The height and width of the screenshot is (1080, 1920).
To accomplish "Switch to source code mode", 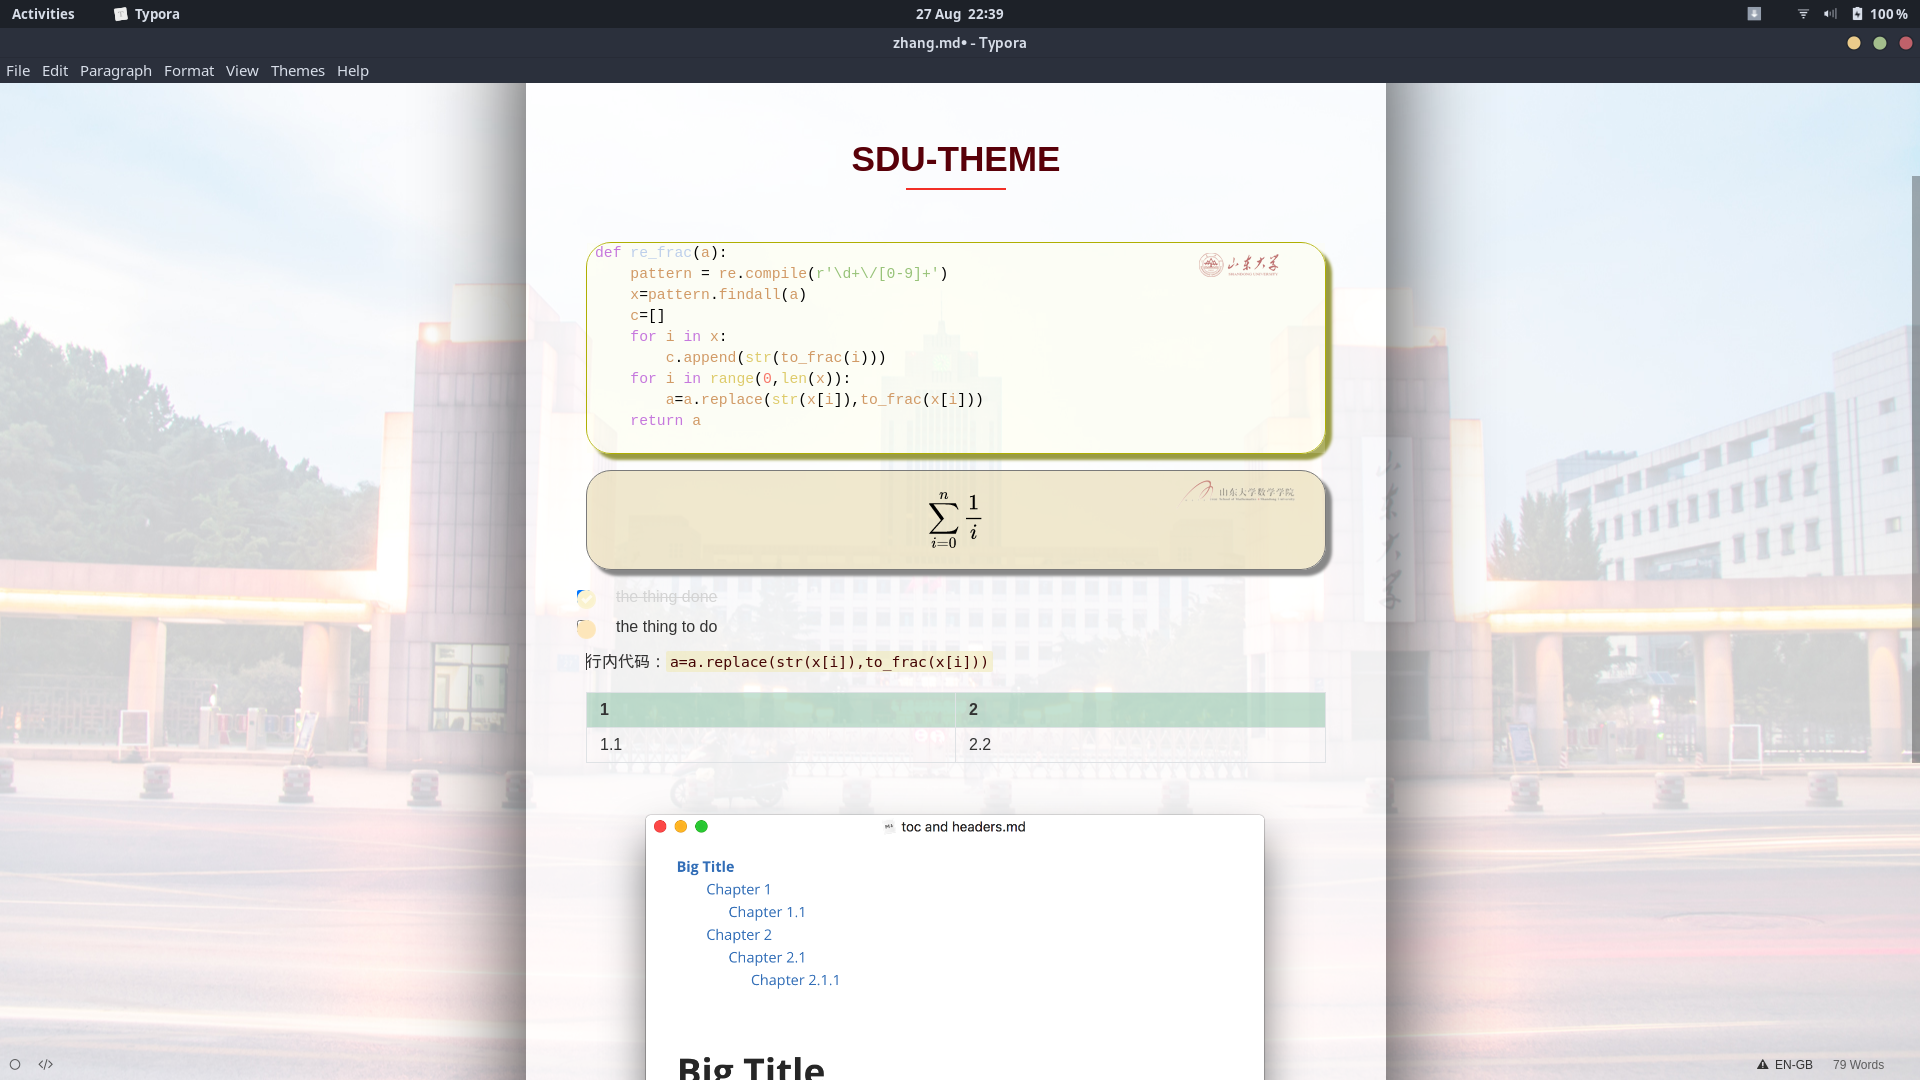I will [x=46, y=1064].
